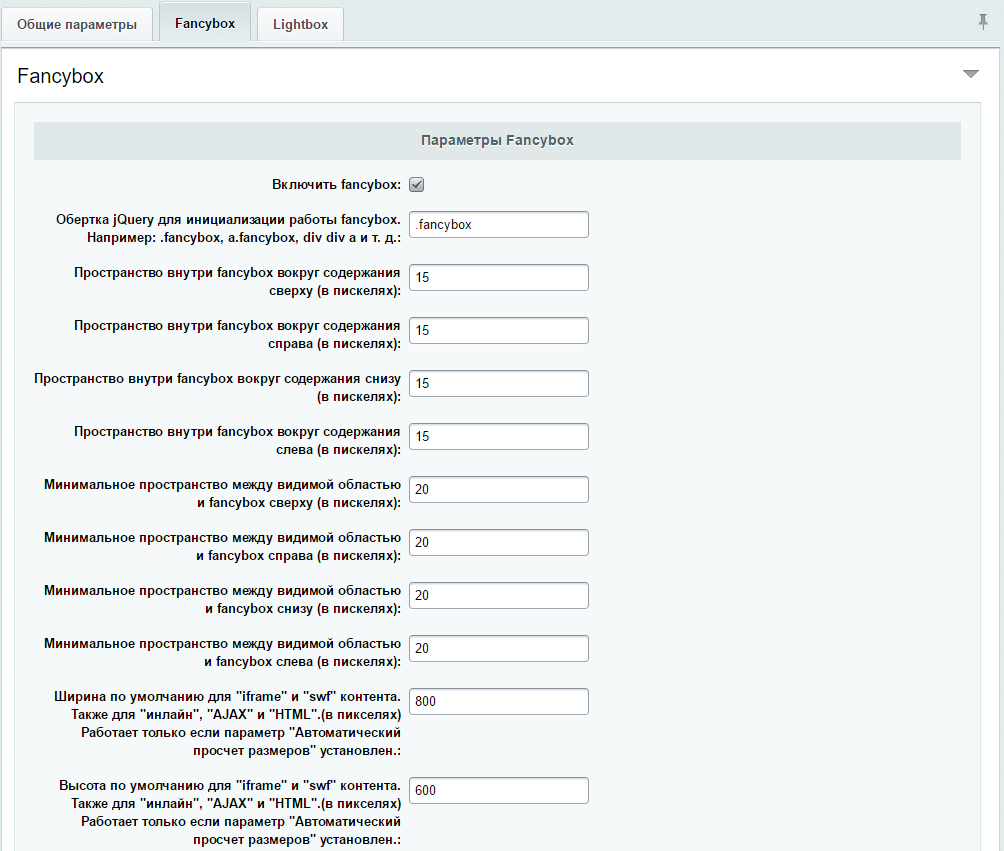The height and width of the screenshot is (851, 1004).
Task: Focus the bottom inner padding field
Action: [499, 384]
